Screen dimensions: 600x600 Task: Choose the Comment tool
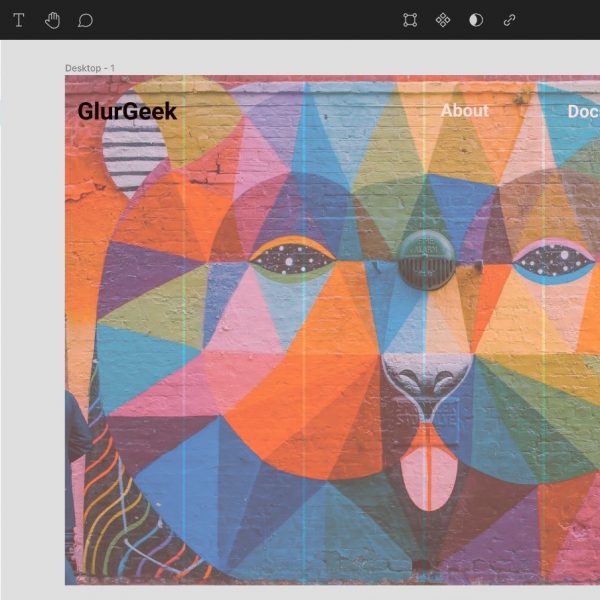point(85,20)
